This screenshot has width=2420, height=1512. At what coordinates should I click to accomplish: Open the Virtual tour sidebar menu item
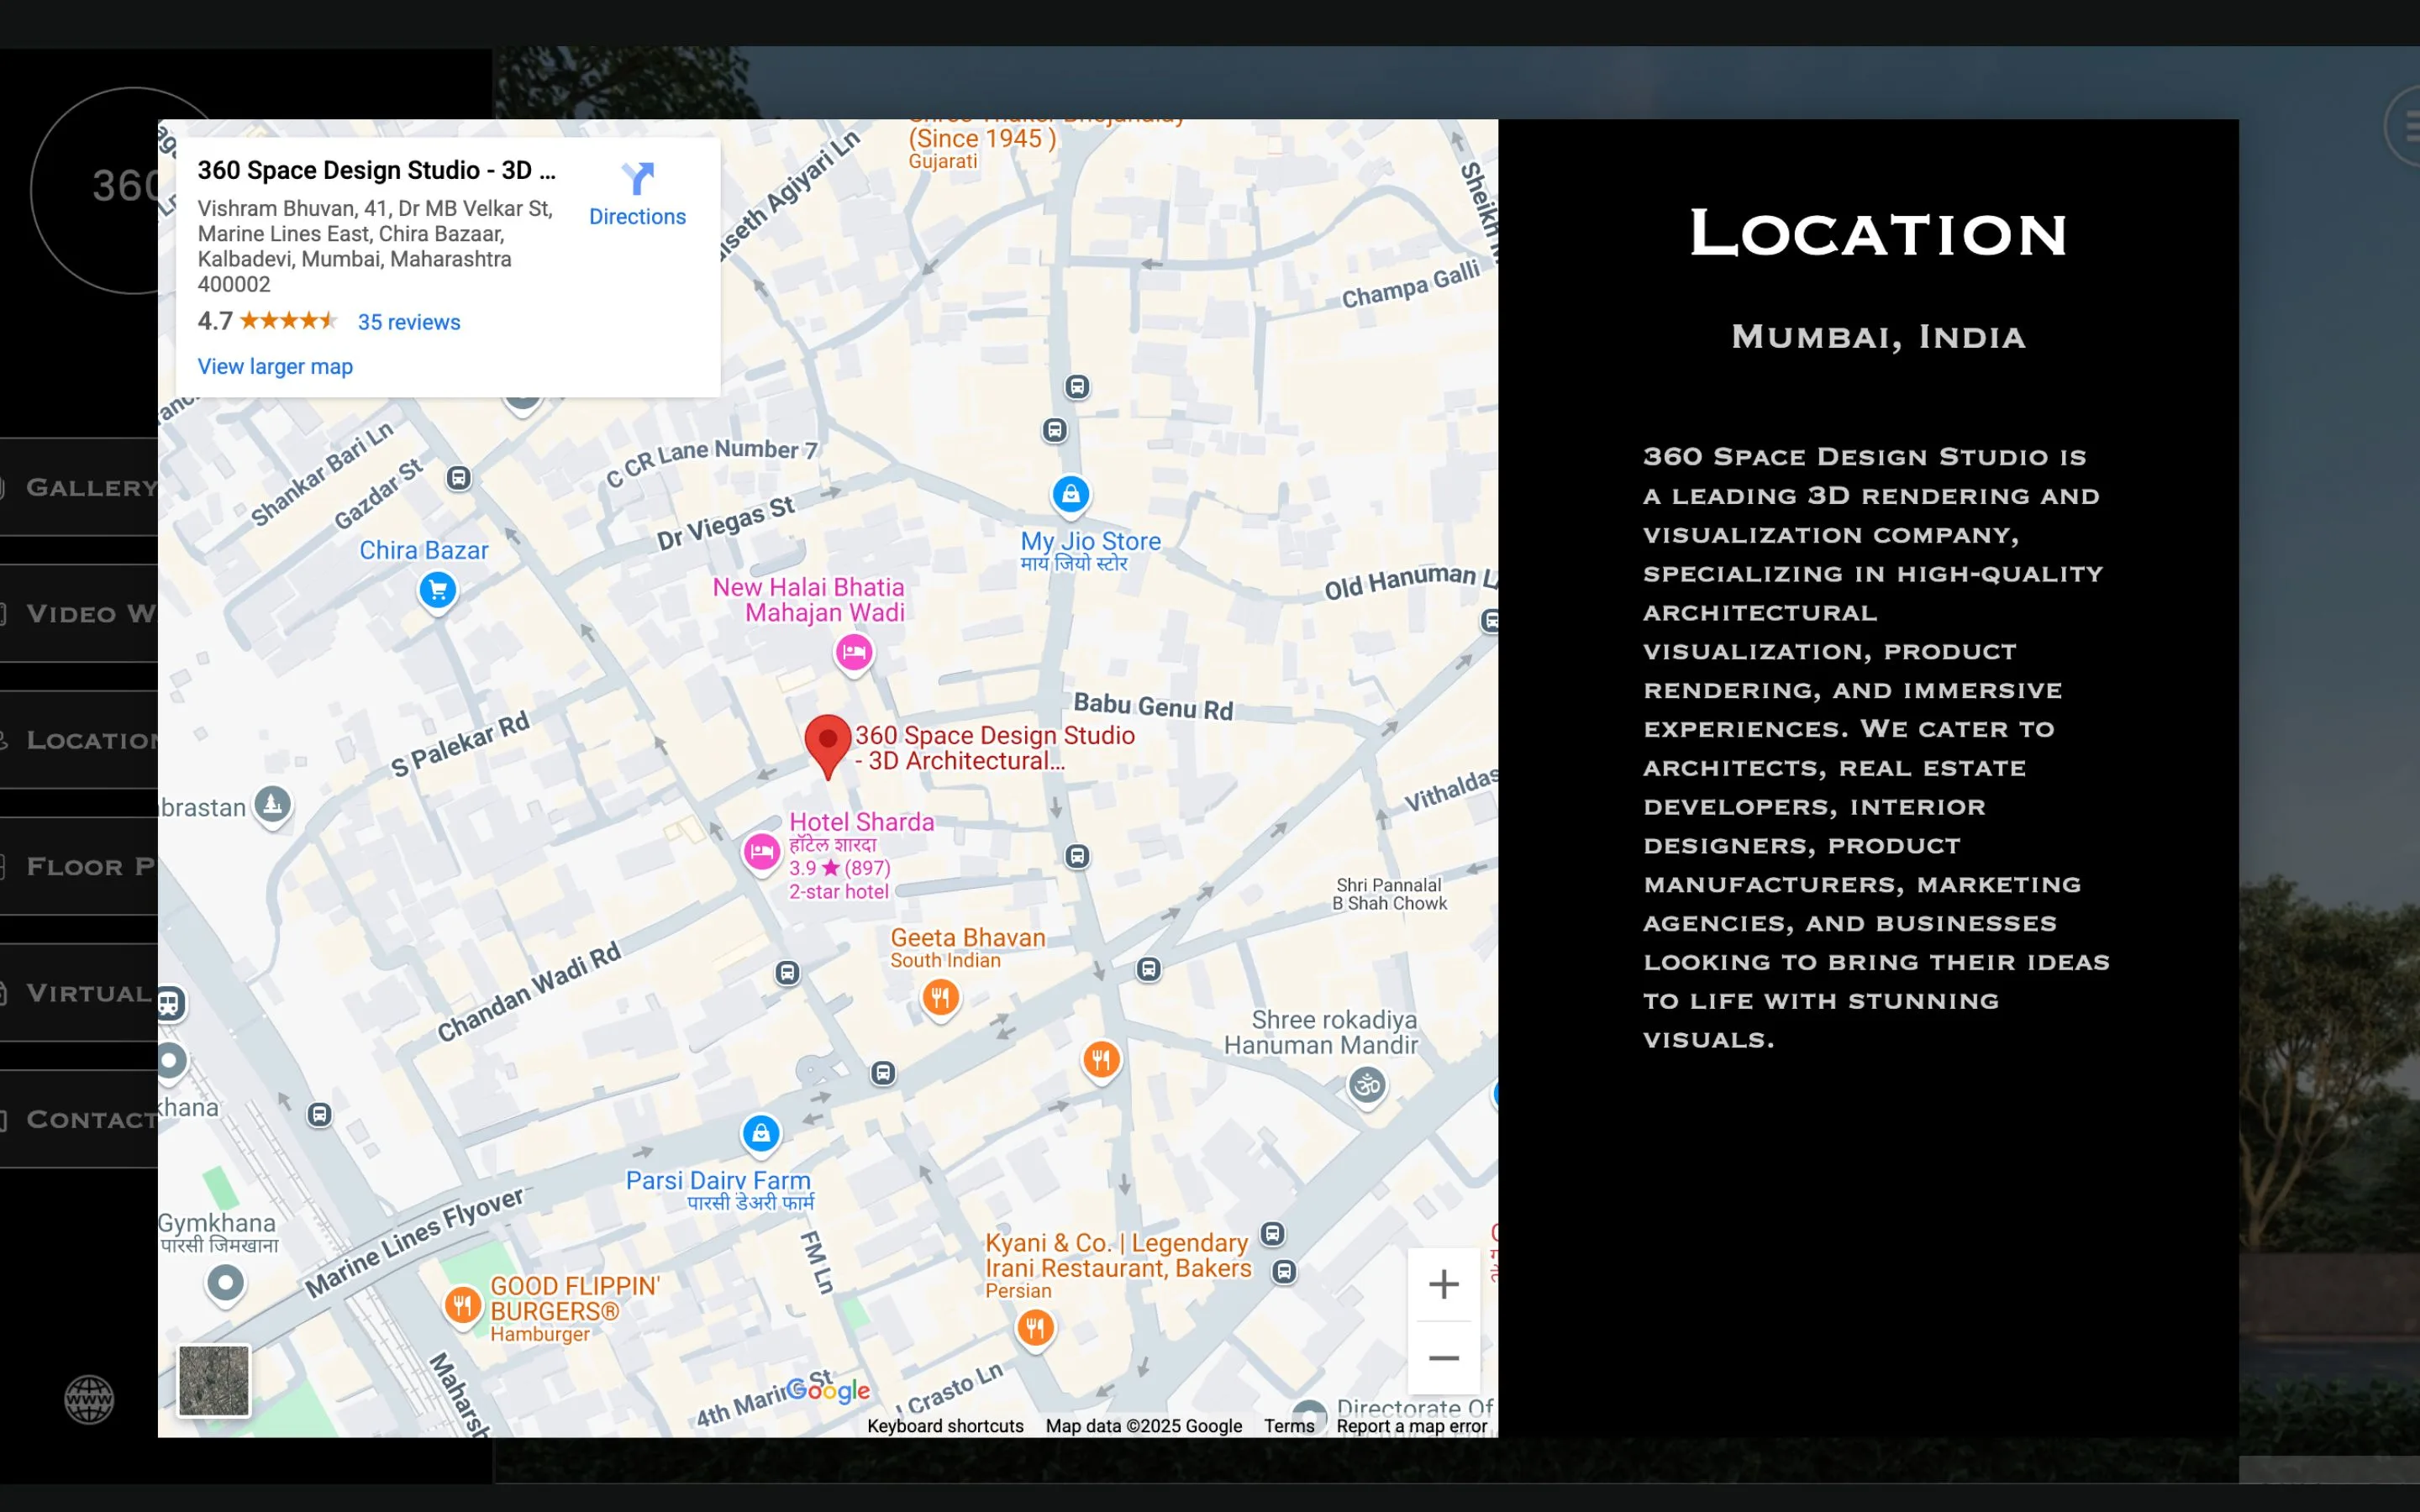point(79,993)
